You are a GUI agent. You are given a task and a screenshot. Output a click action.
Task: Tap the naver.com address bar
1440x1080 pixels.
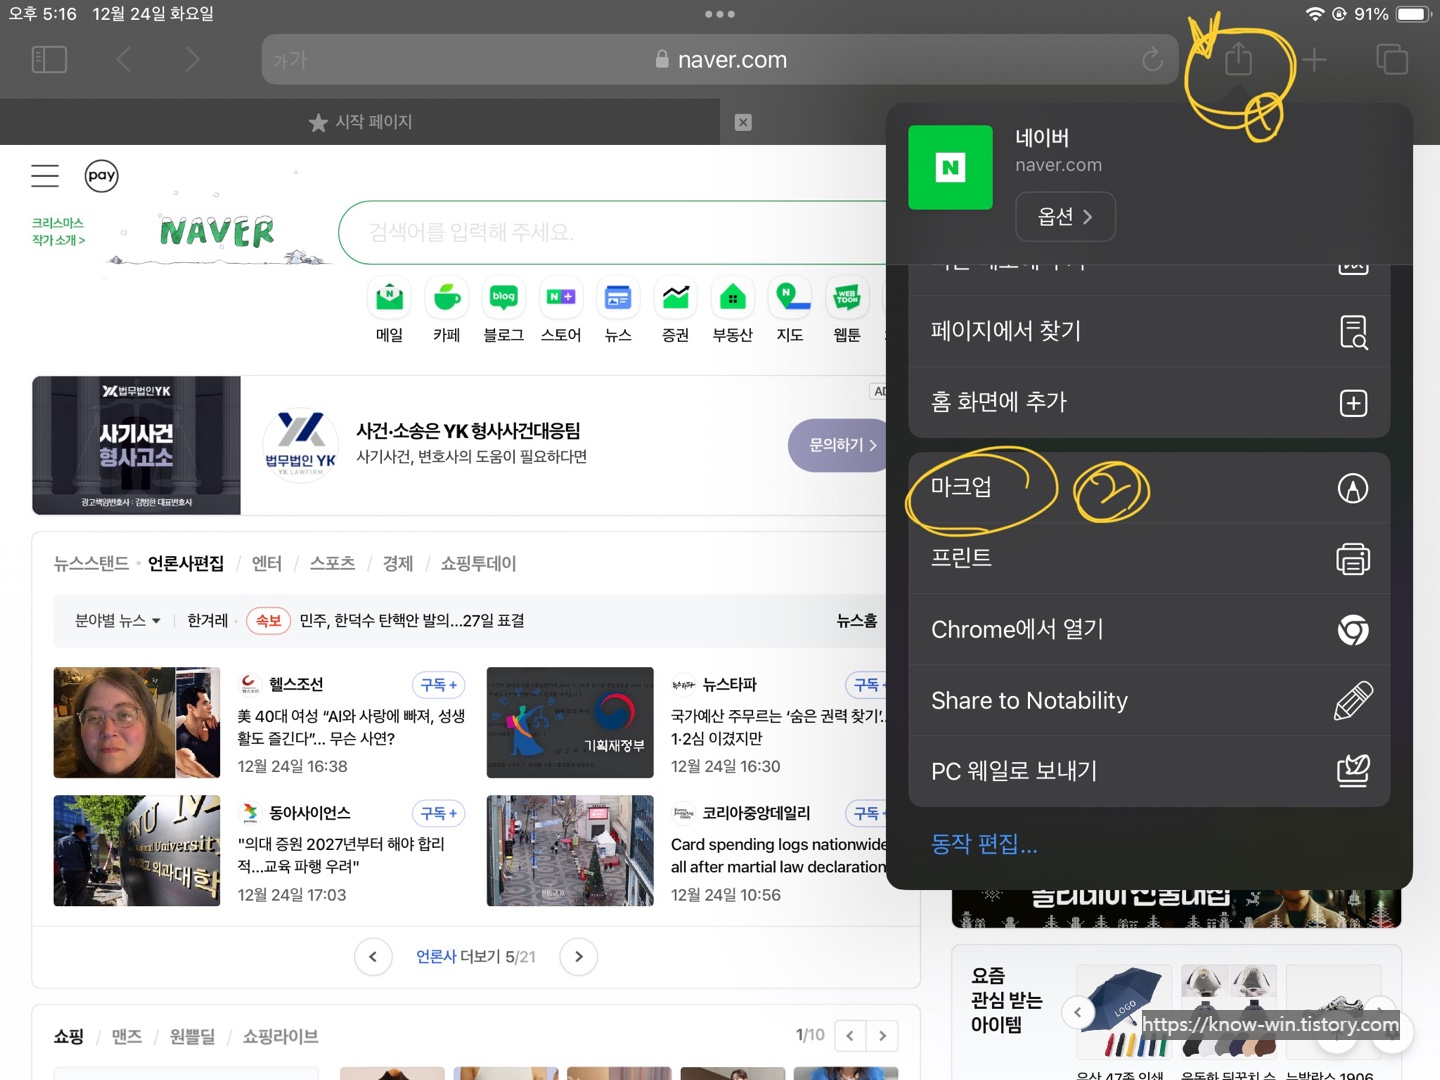720,60
